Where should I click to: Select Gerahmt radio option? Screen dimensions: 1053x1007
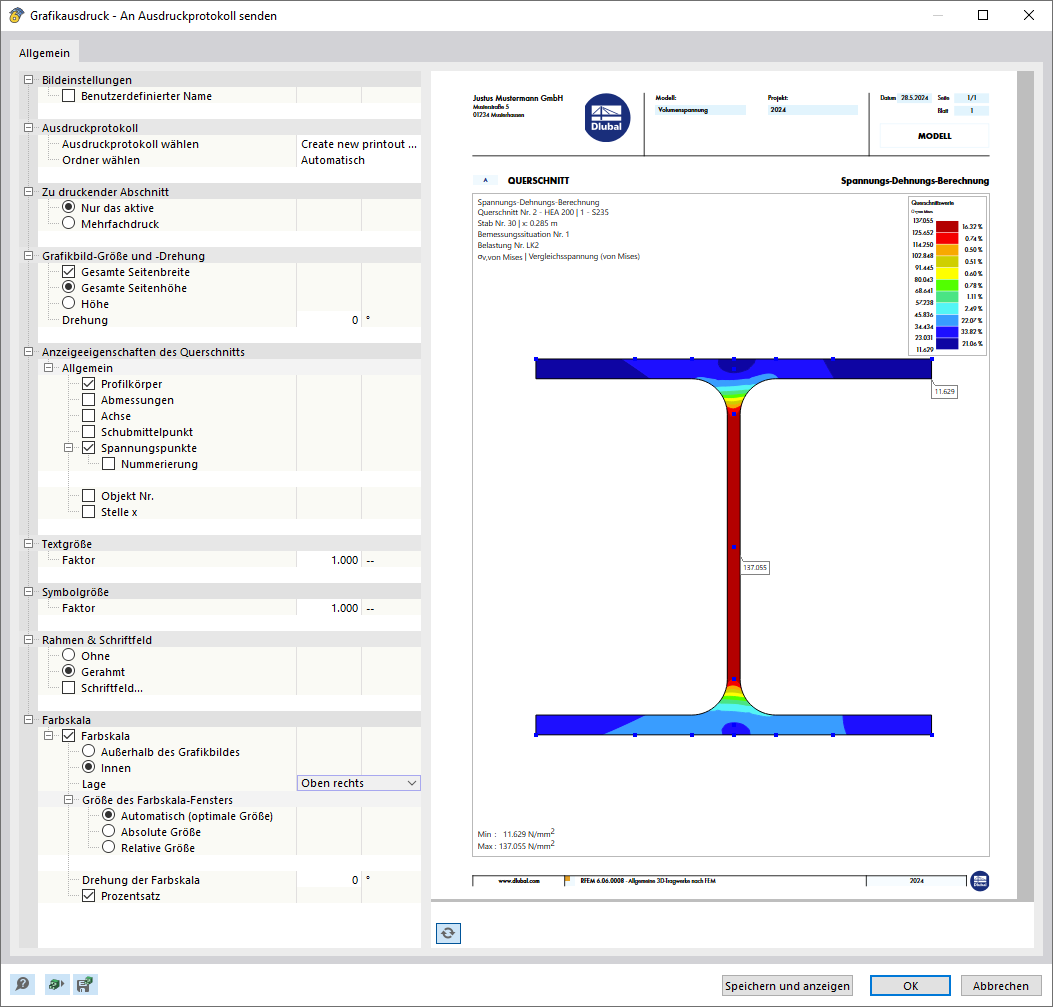coord(68,671)
